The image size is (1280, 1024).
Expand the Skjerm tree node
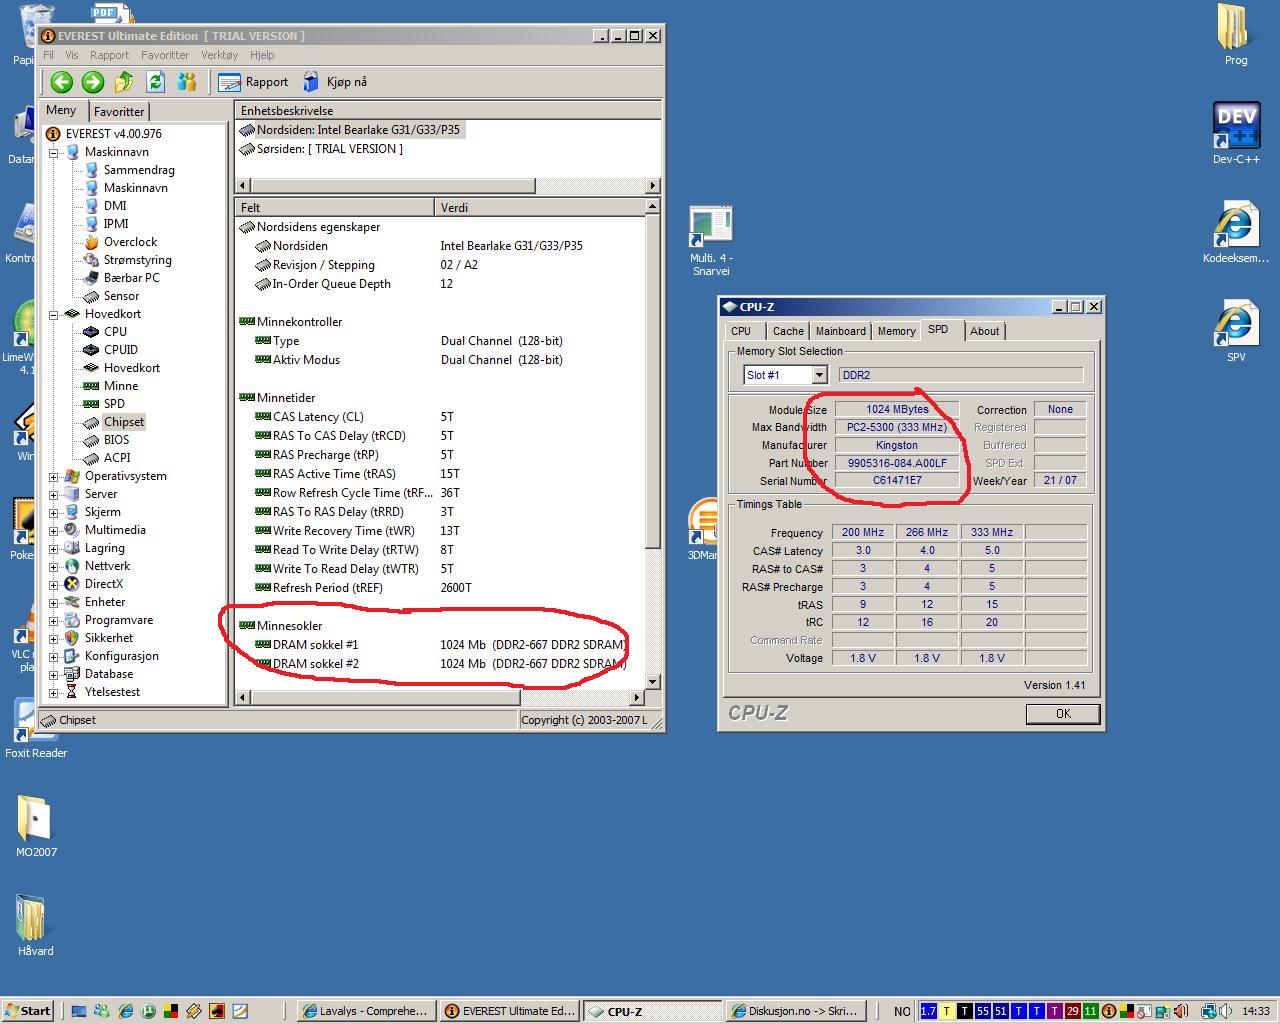[x=54, y=512]
